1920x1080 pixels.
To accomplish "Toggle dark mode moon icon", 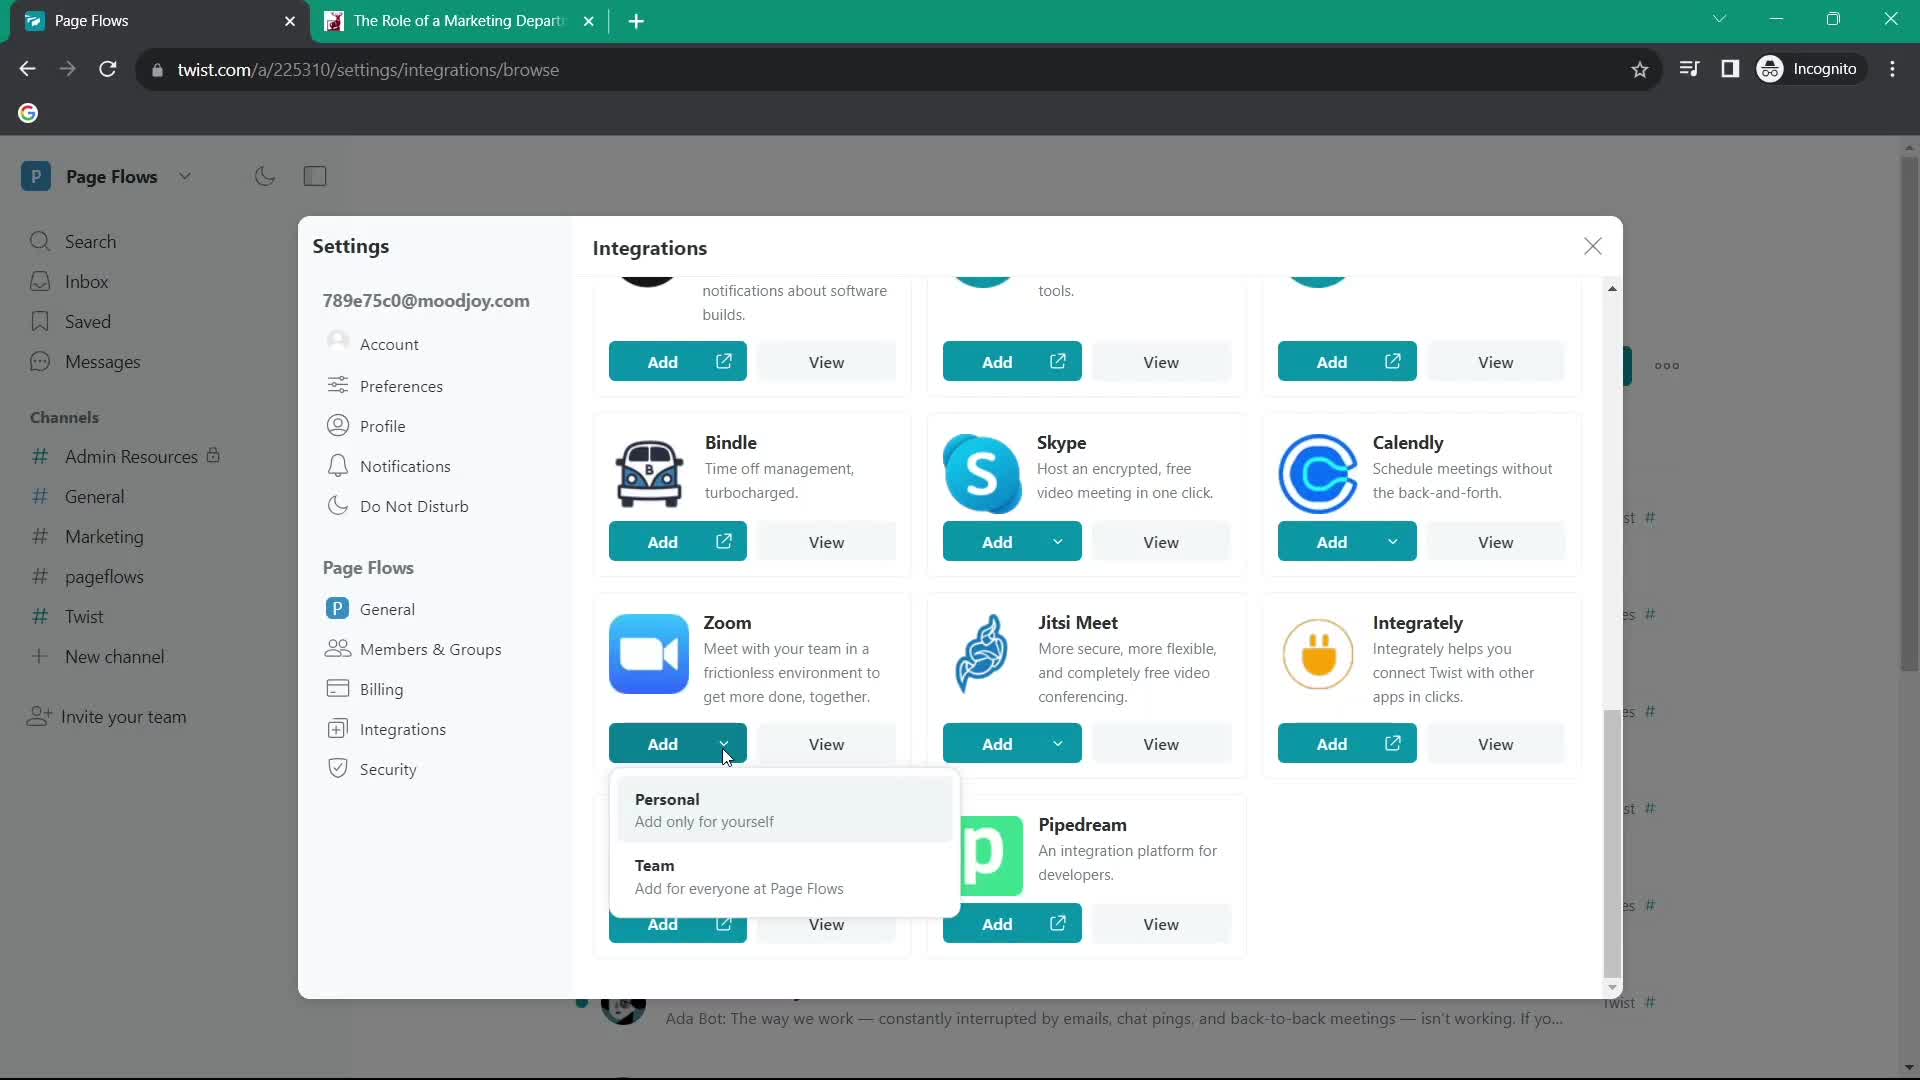I will (265, 175).
